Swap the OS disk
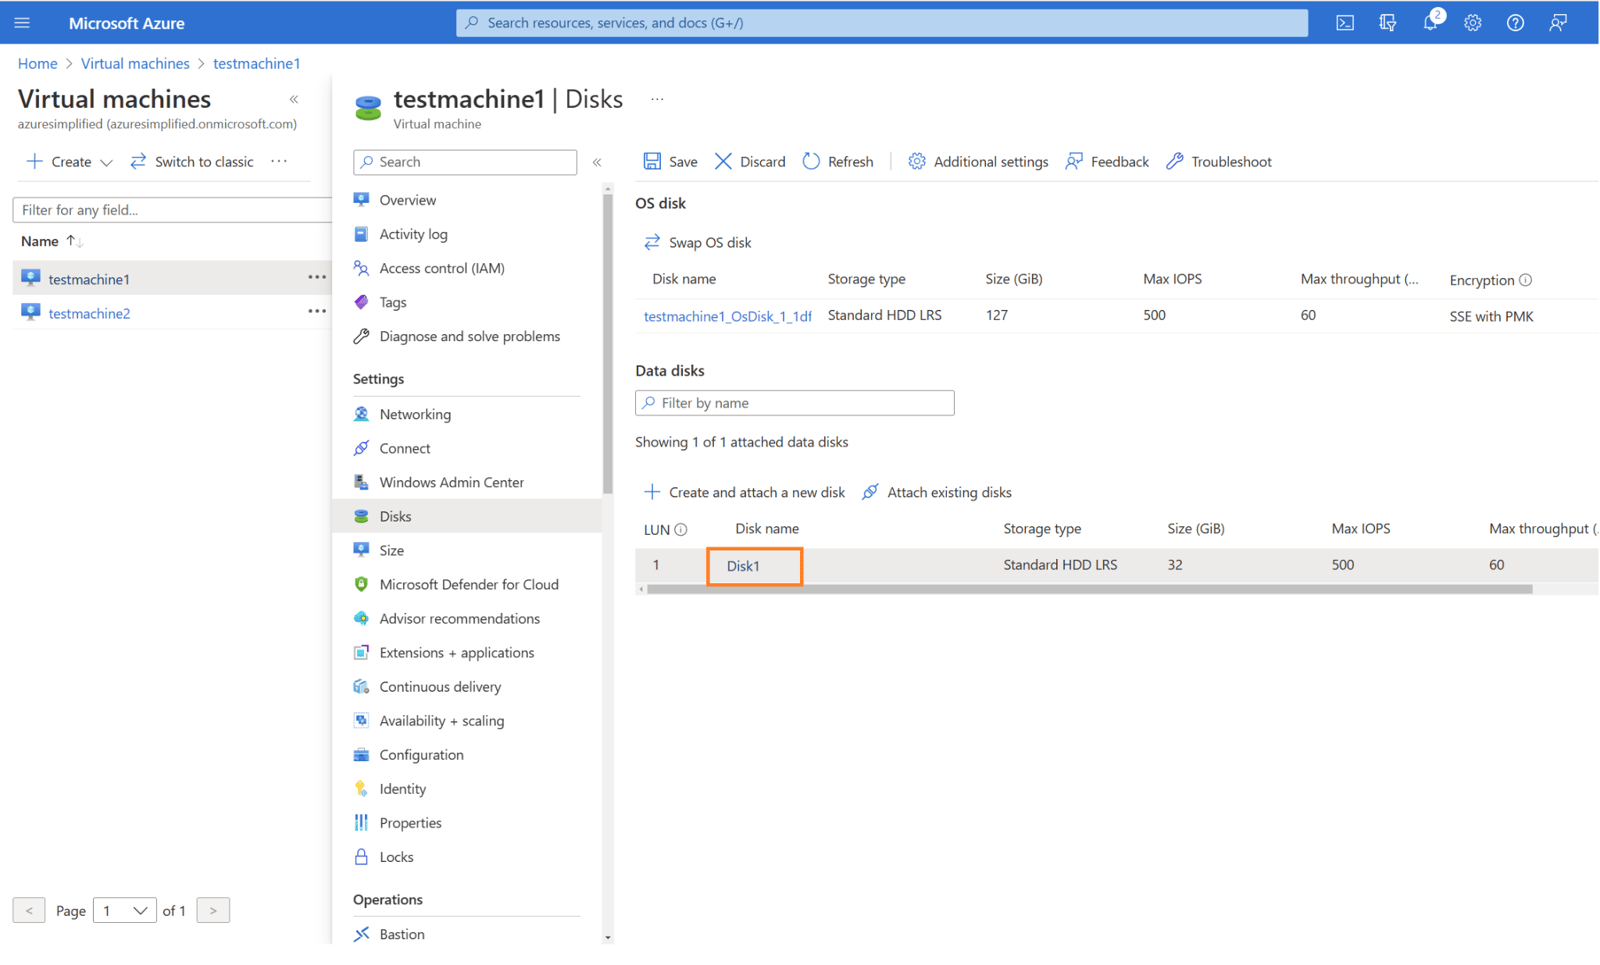 coord(697,242)
